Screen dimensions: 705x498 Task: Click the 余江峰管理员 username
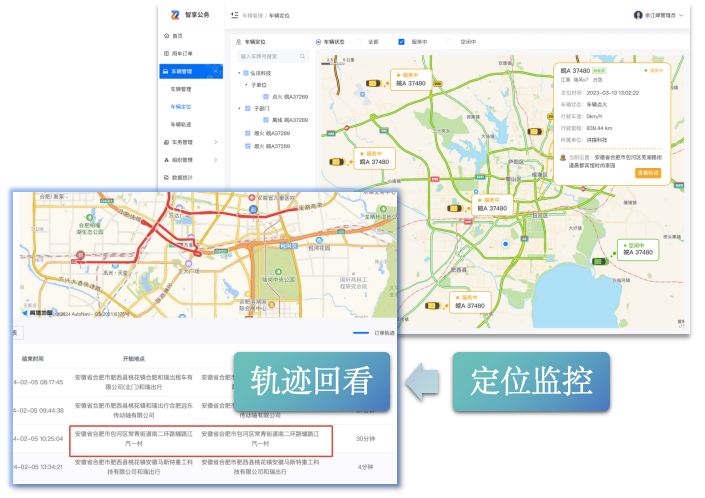pyautogui.click(x=660, y=15)
